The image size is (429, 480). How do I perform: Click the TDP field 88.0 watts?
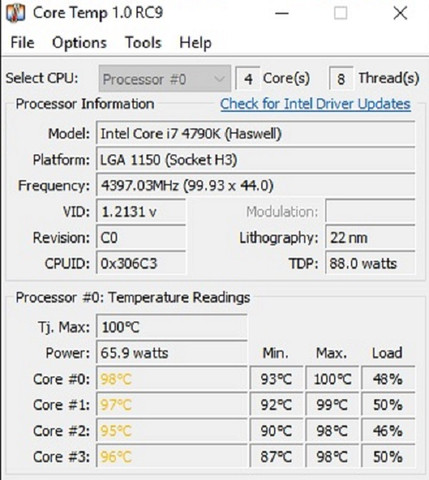pos(370,264)
